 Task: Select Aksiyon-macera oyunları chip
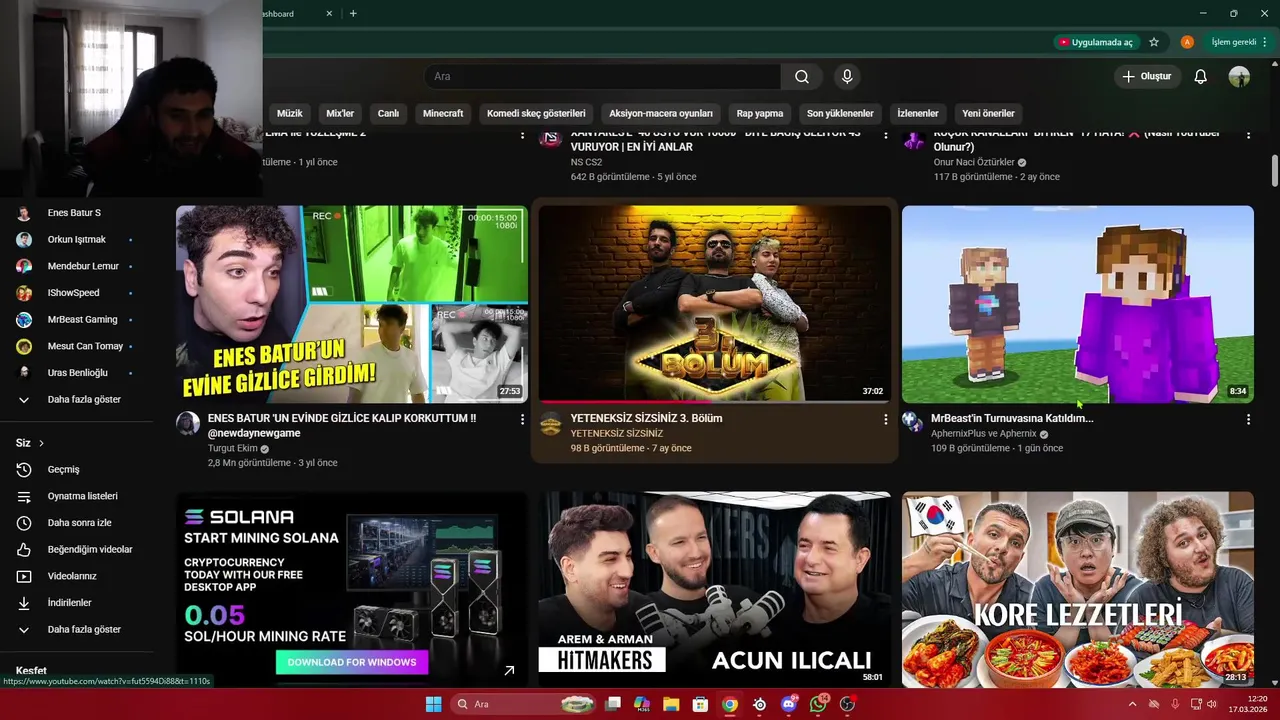tap(661, 113)
